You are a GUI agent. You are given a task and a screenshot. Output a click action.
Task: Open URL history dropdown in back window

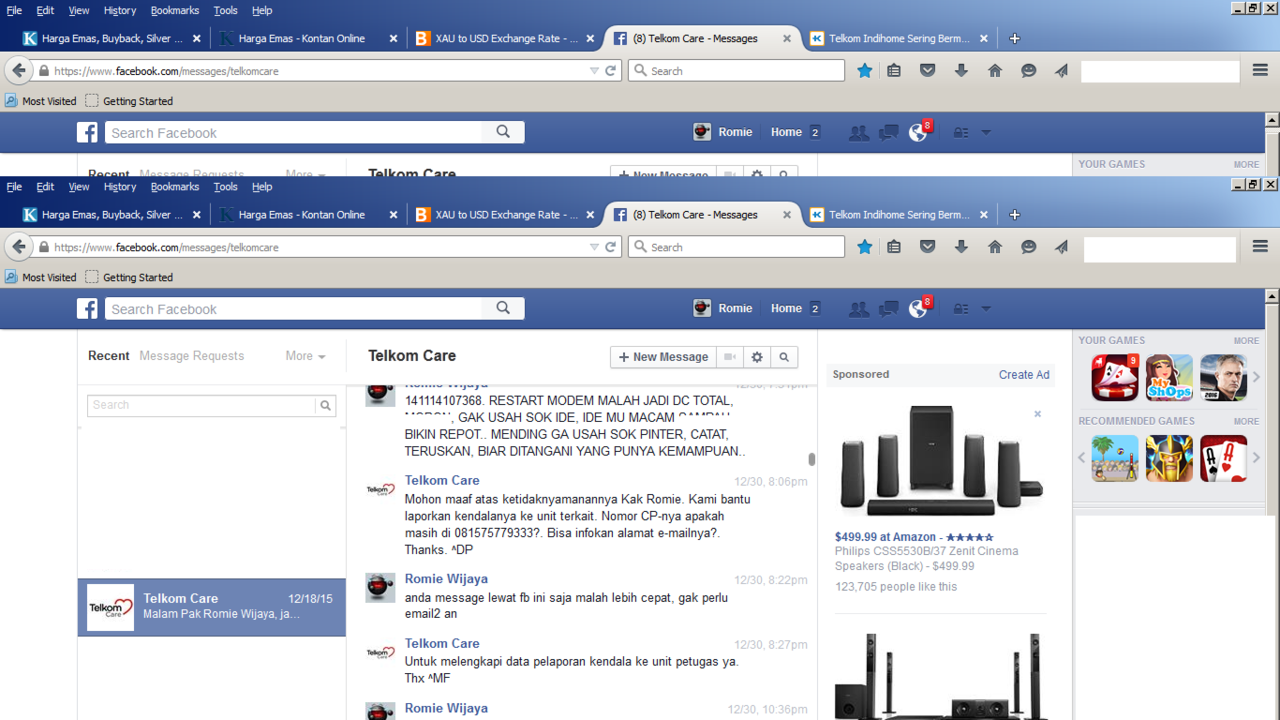pos(594,71)
